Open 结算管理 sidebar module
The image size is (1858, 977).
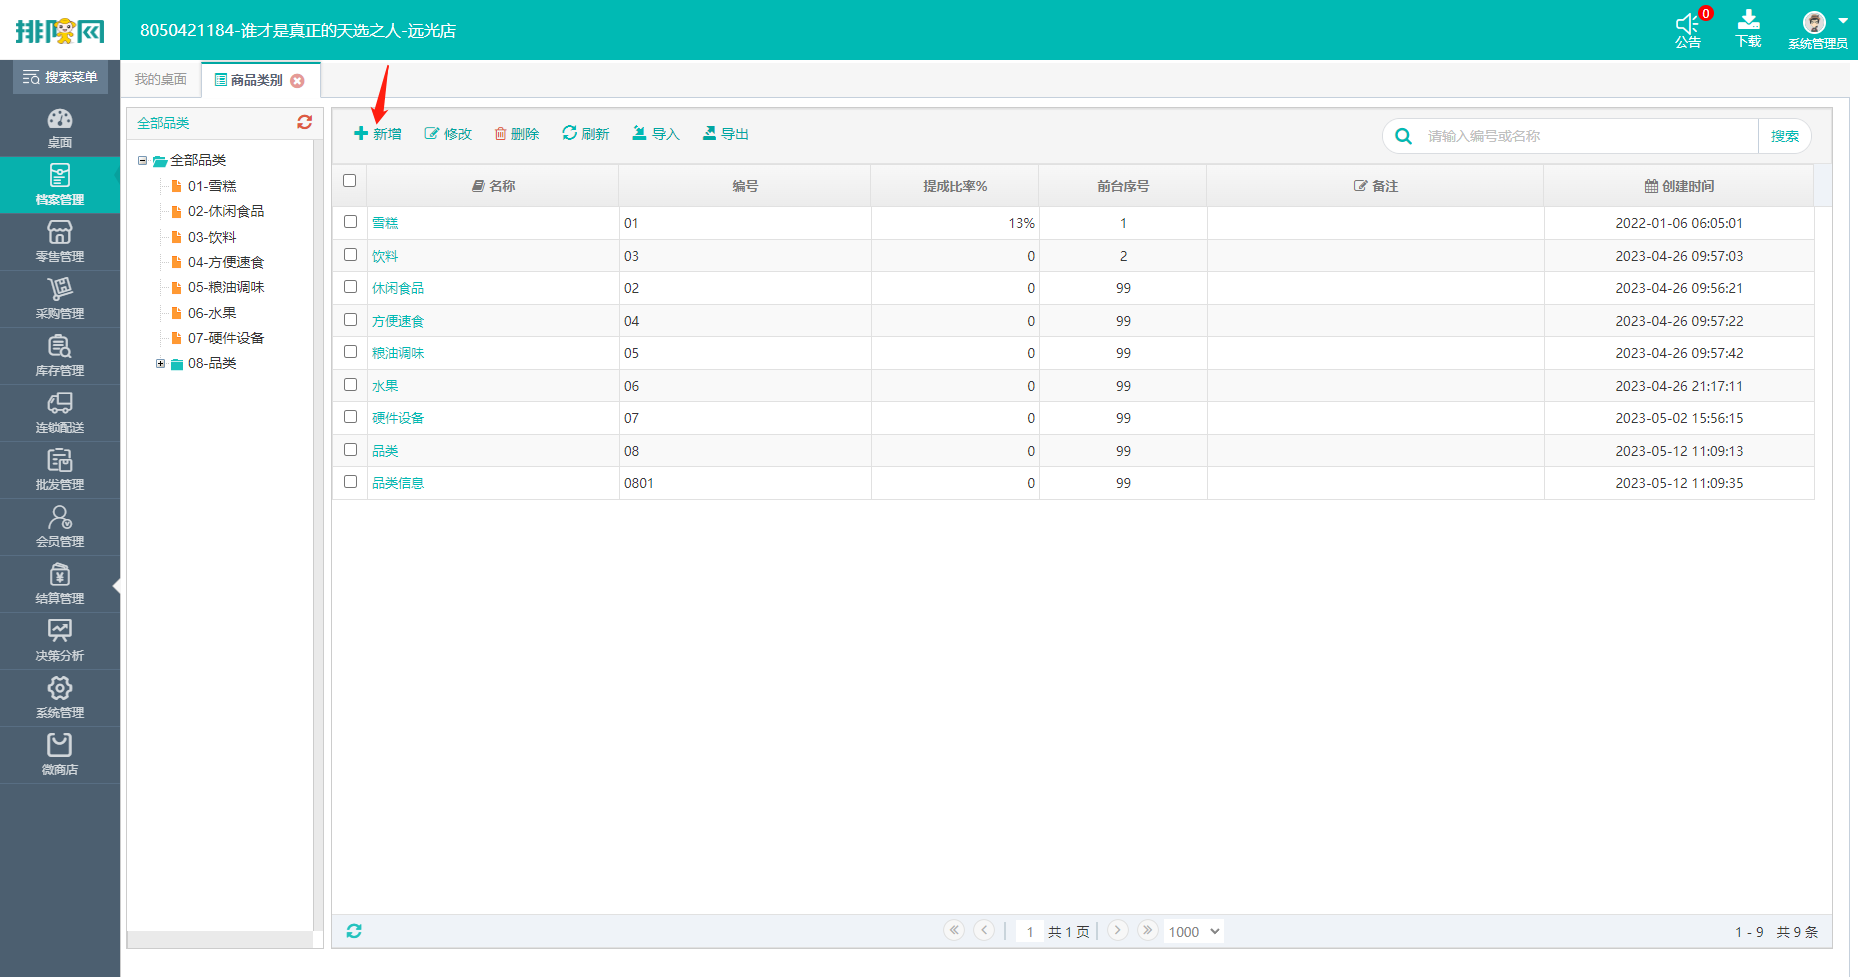click(60, 584)
